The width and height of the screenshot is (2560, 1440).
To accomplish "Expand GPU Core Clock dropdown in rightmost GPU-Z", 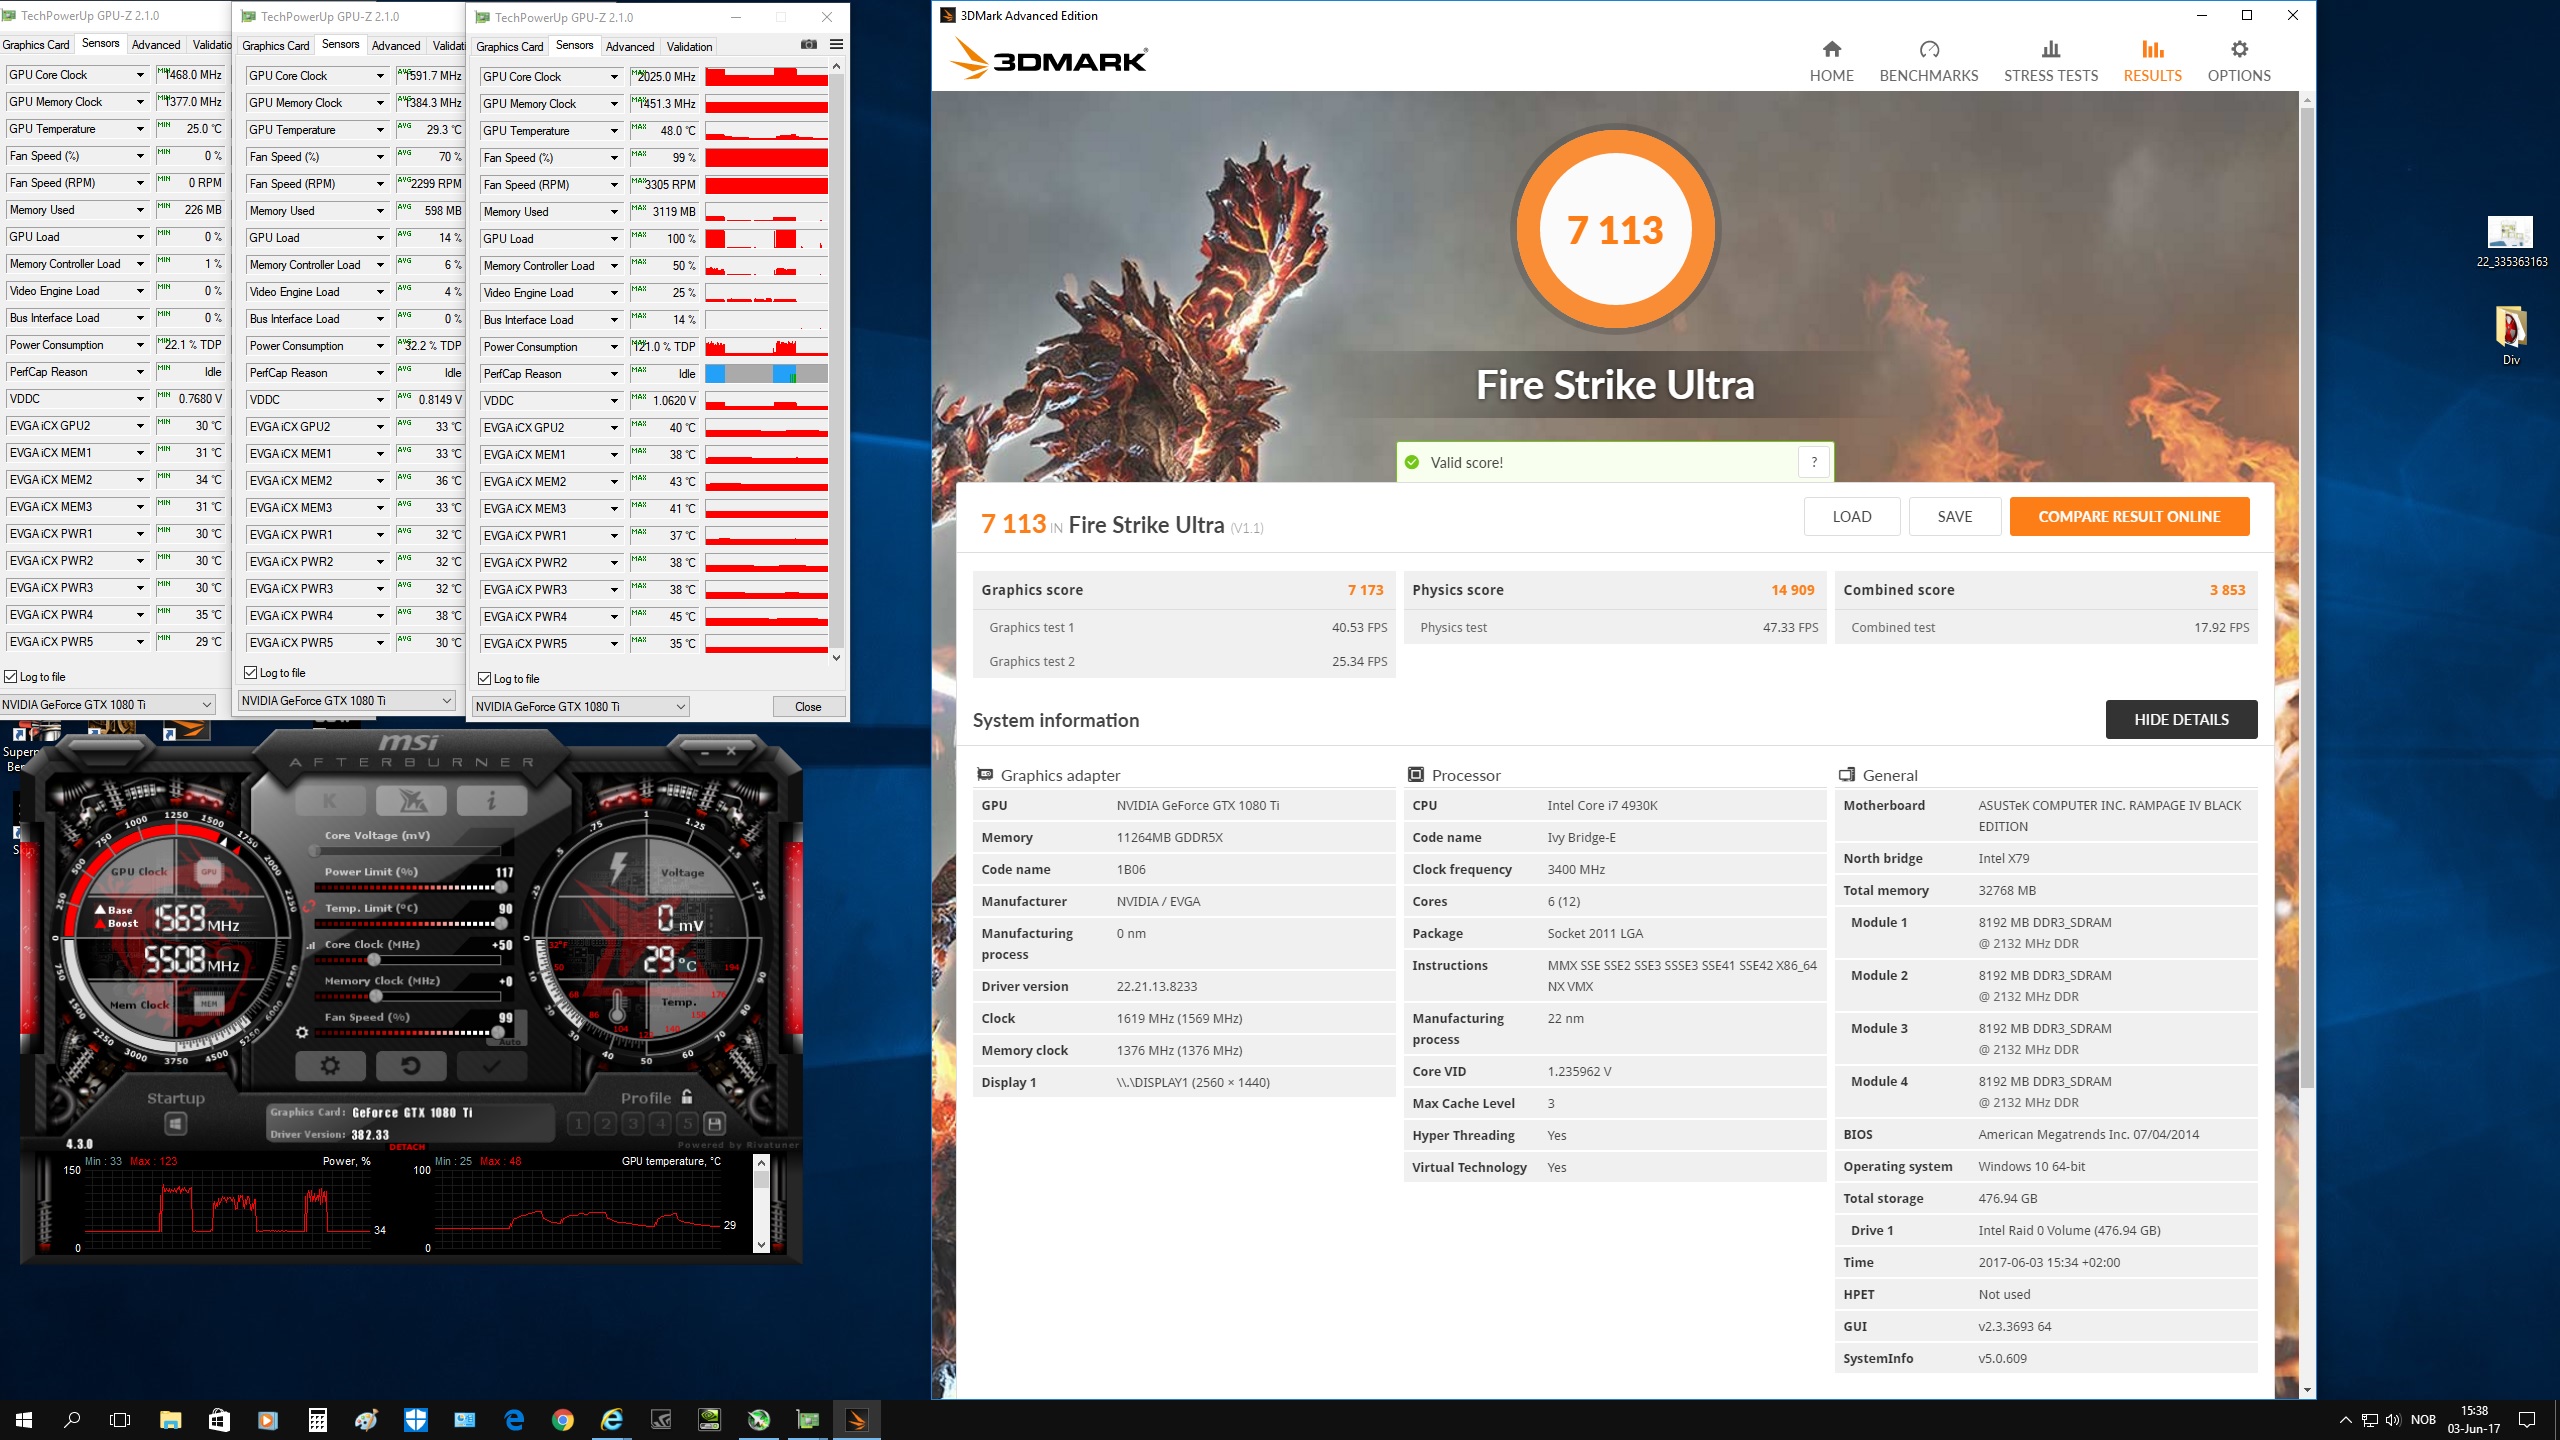I will [x=615, y=77].
